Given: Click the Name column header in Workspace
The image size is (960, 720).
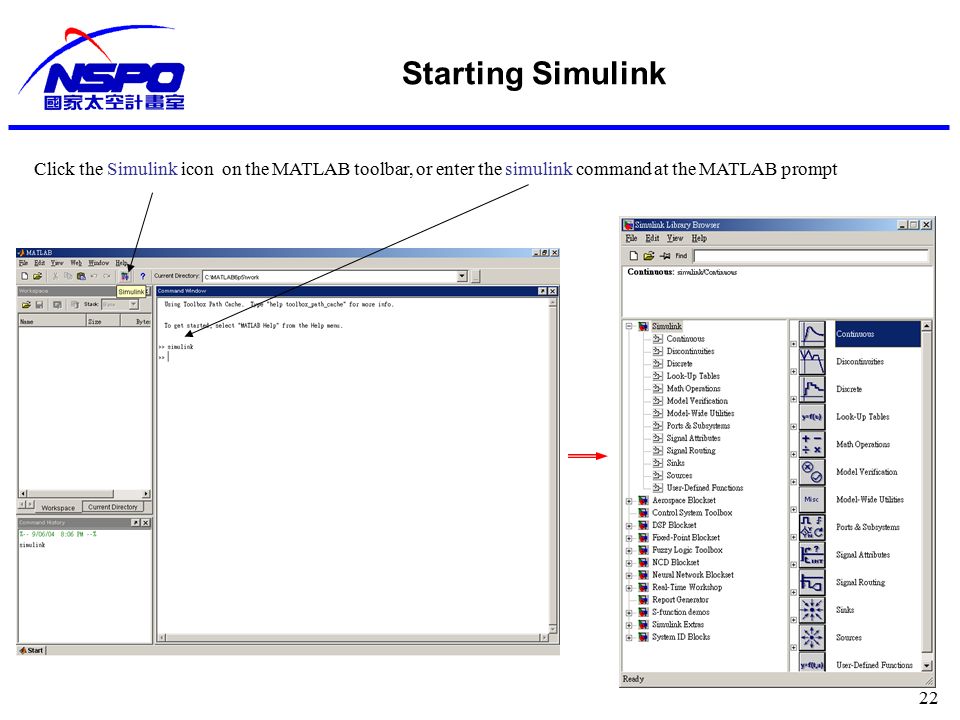Looking at the screenshot, I should (x=53, y=321).
